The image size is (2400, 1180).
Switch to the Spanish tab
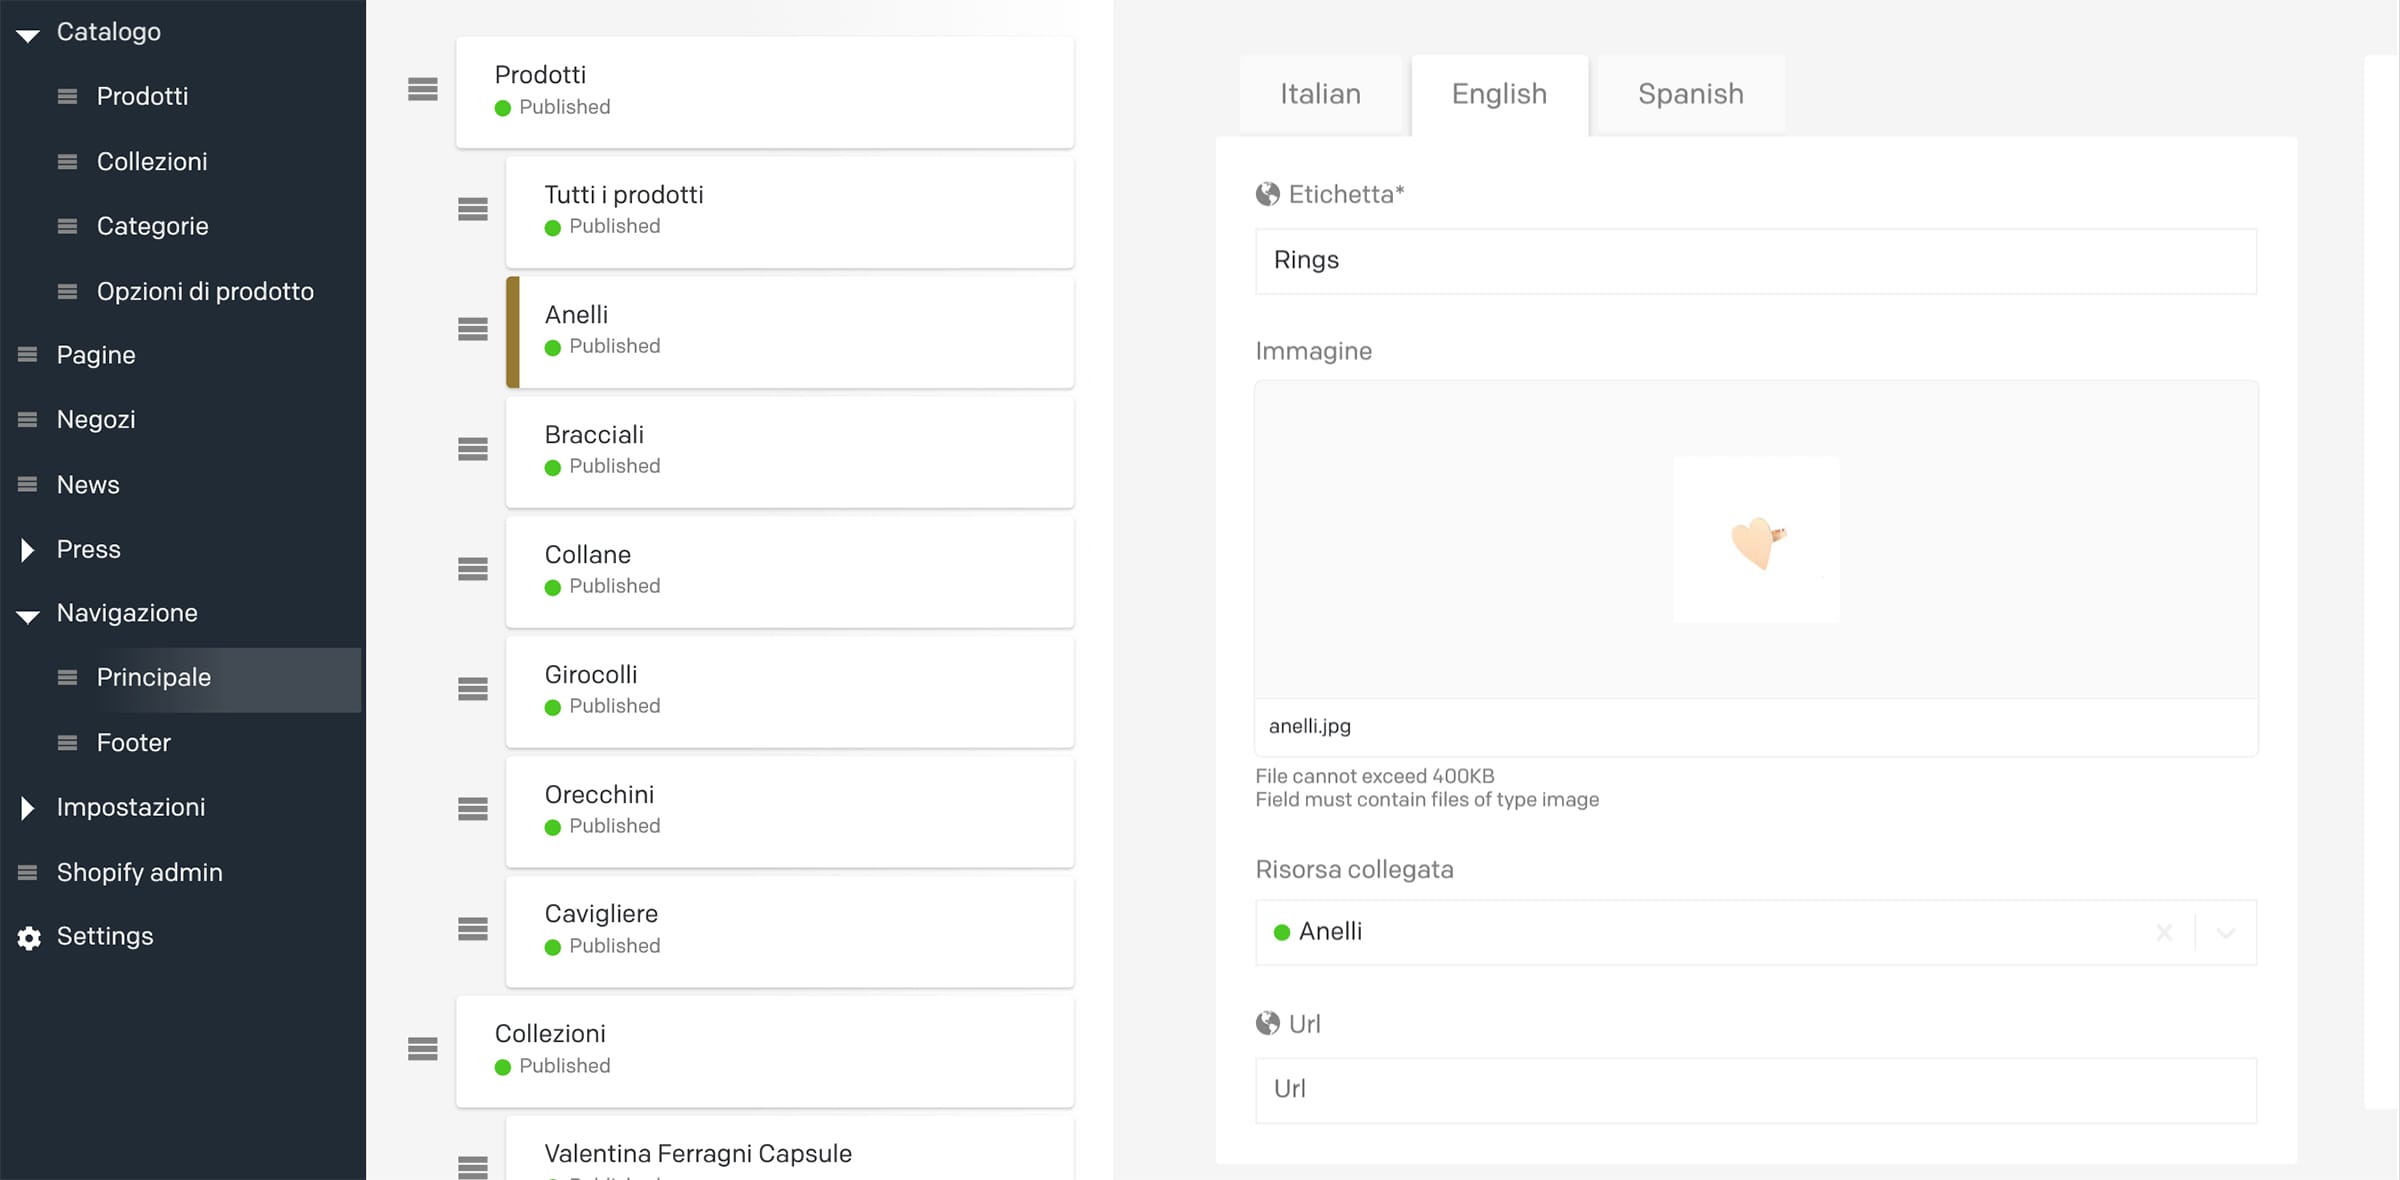point(1690,93)
